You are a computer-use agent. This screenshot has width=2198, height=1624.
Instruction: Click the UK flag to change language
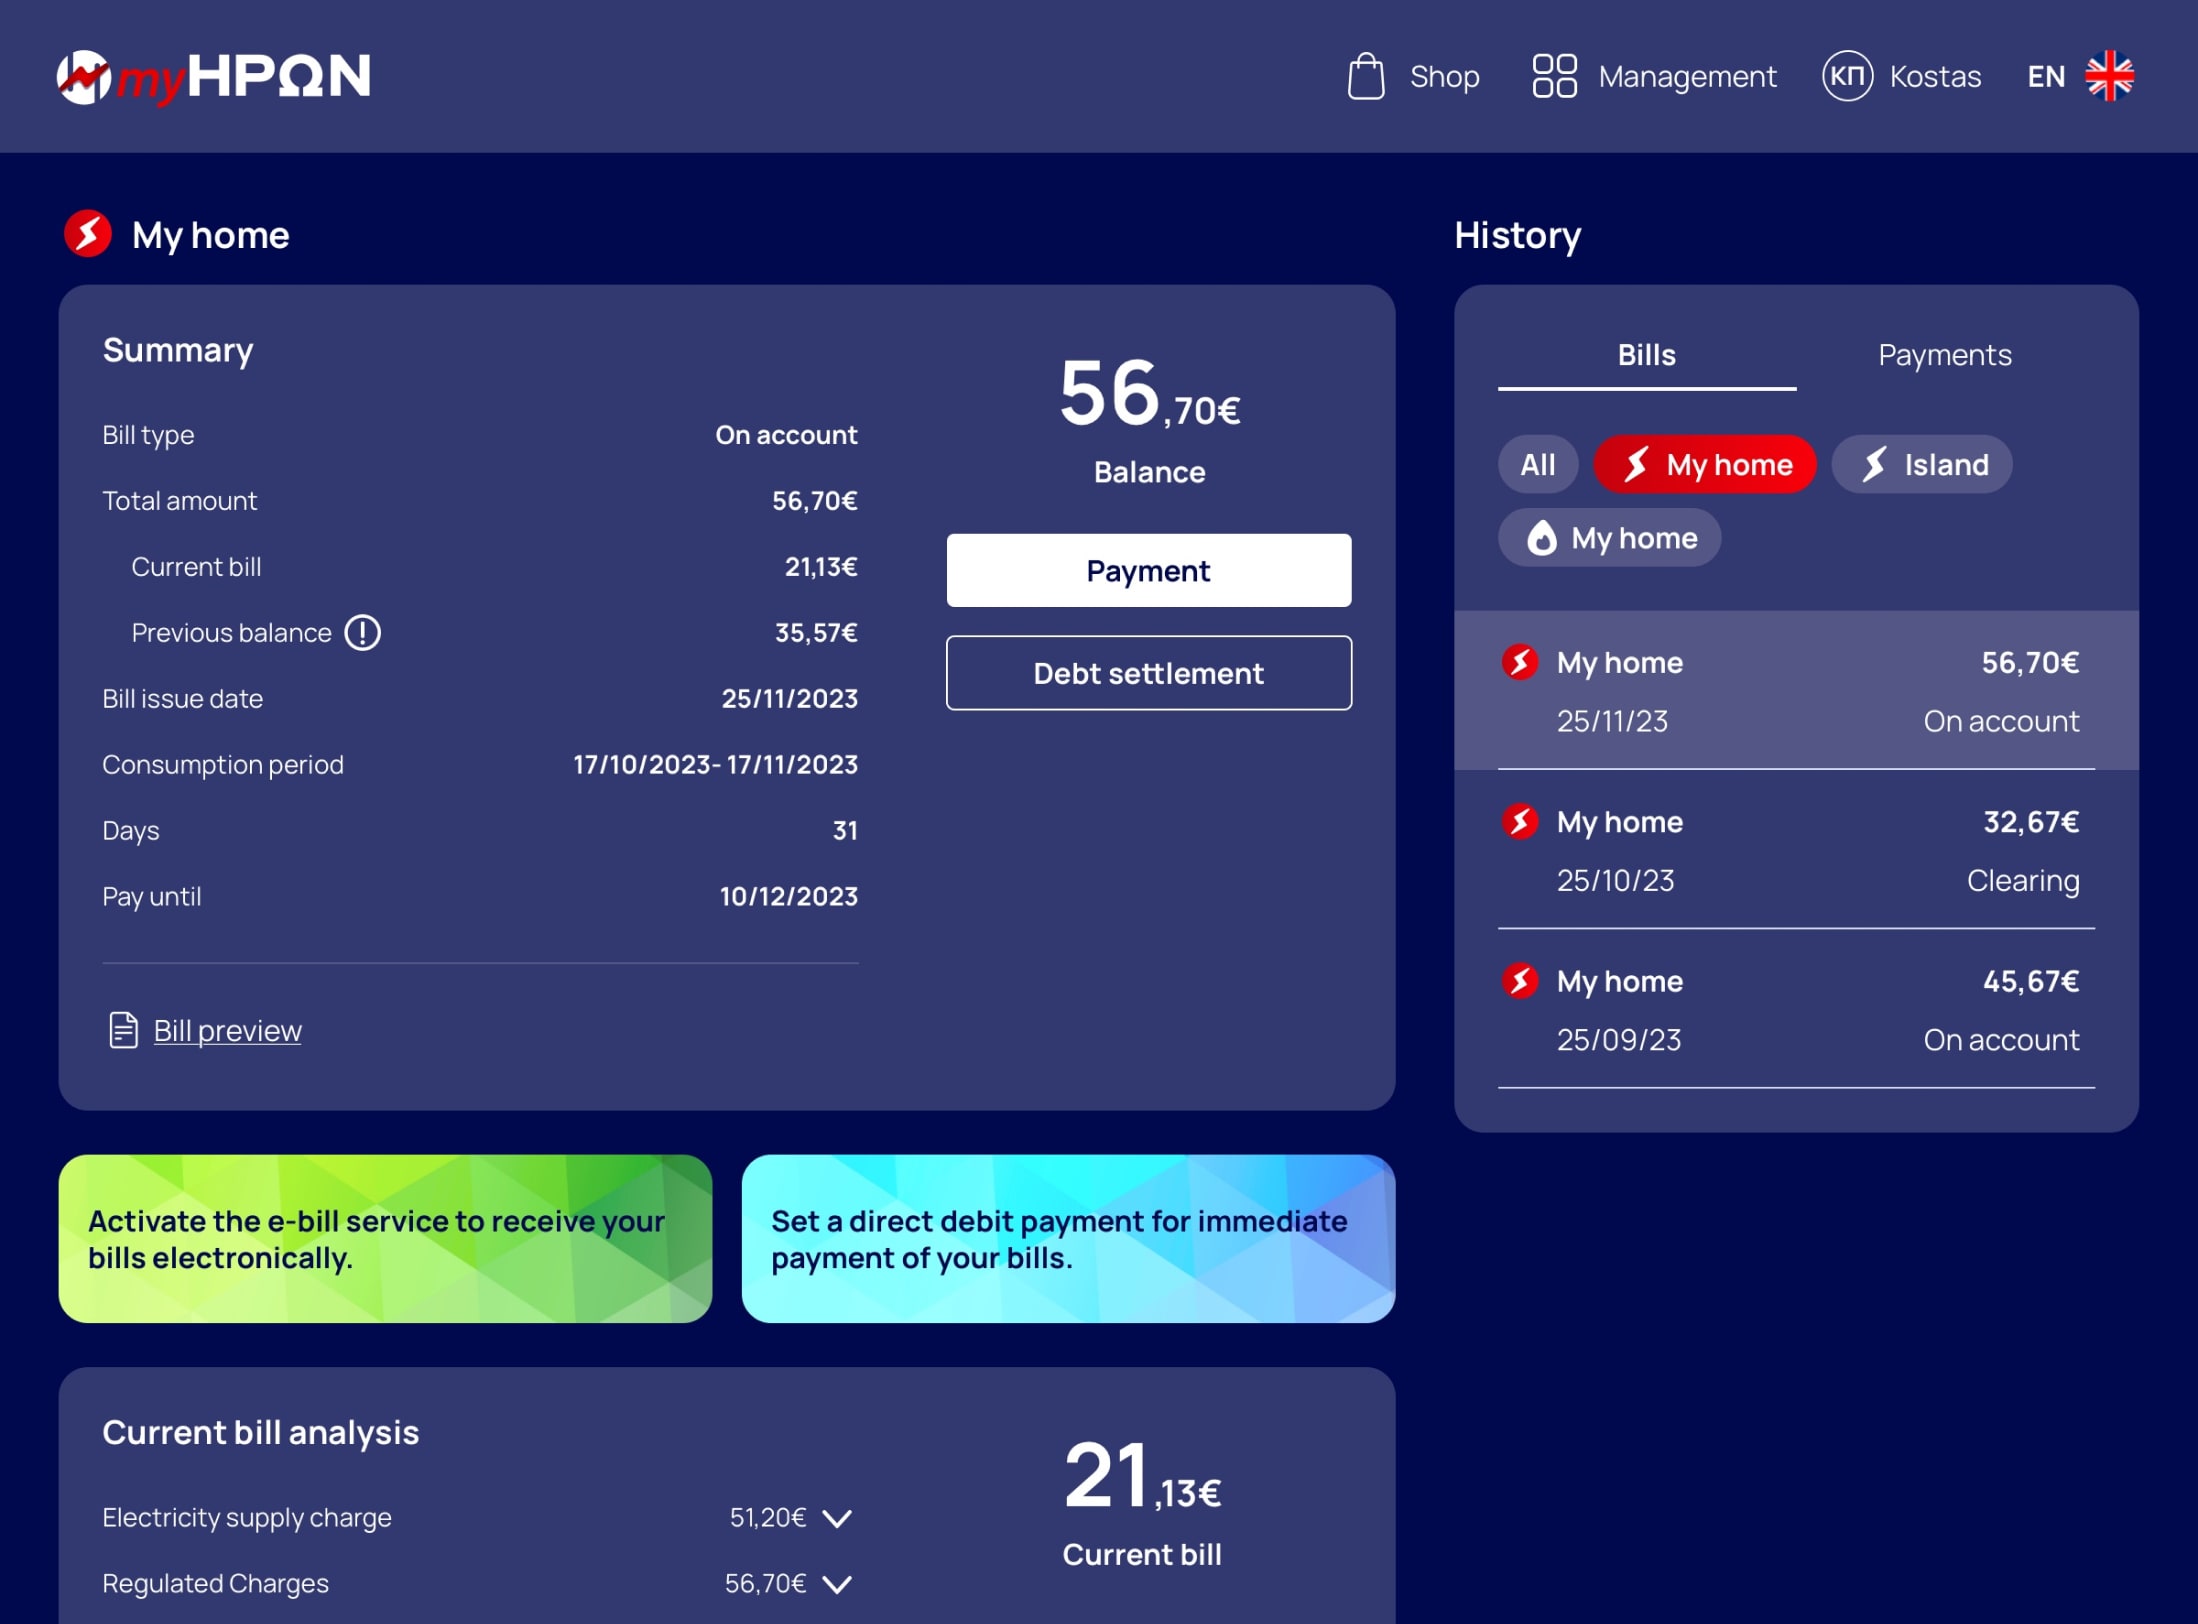coord(2110,74)
